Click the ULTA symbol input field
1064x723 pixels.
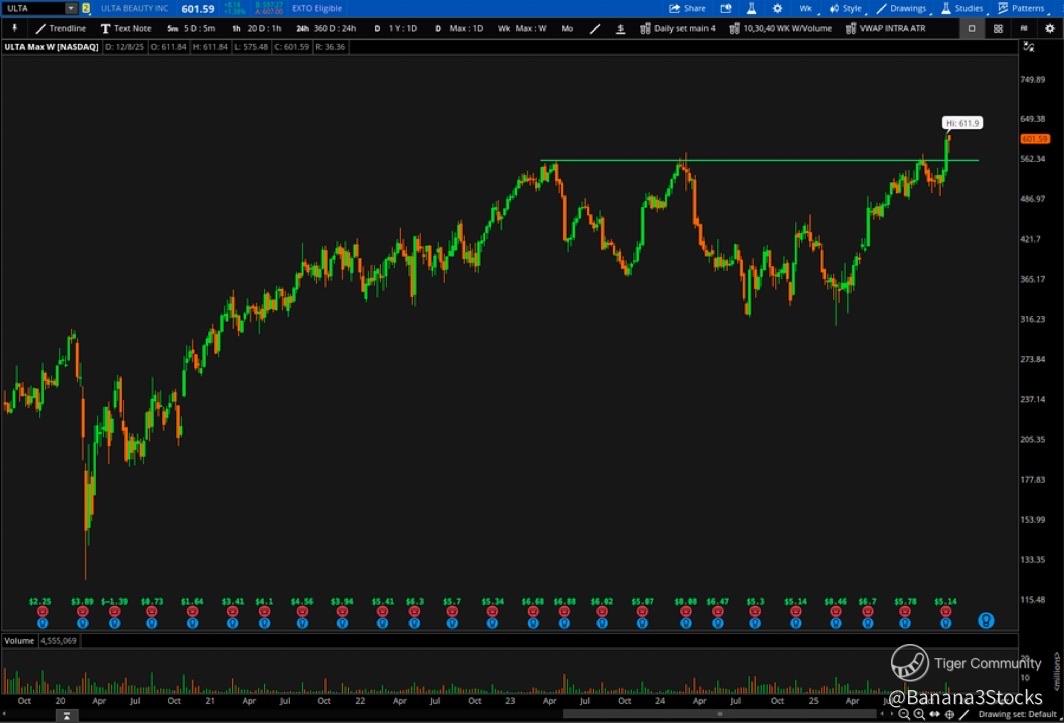pyautogui.click(x=33, y=8)
